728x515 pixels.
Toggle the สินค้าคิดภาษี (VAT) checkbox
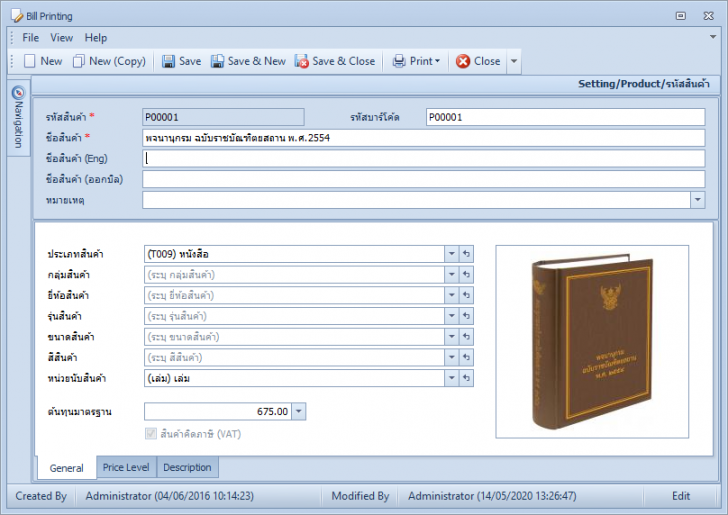coord(151,434)
